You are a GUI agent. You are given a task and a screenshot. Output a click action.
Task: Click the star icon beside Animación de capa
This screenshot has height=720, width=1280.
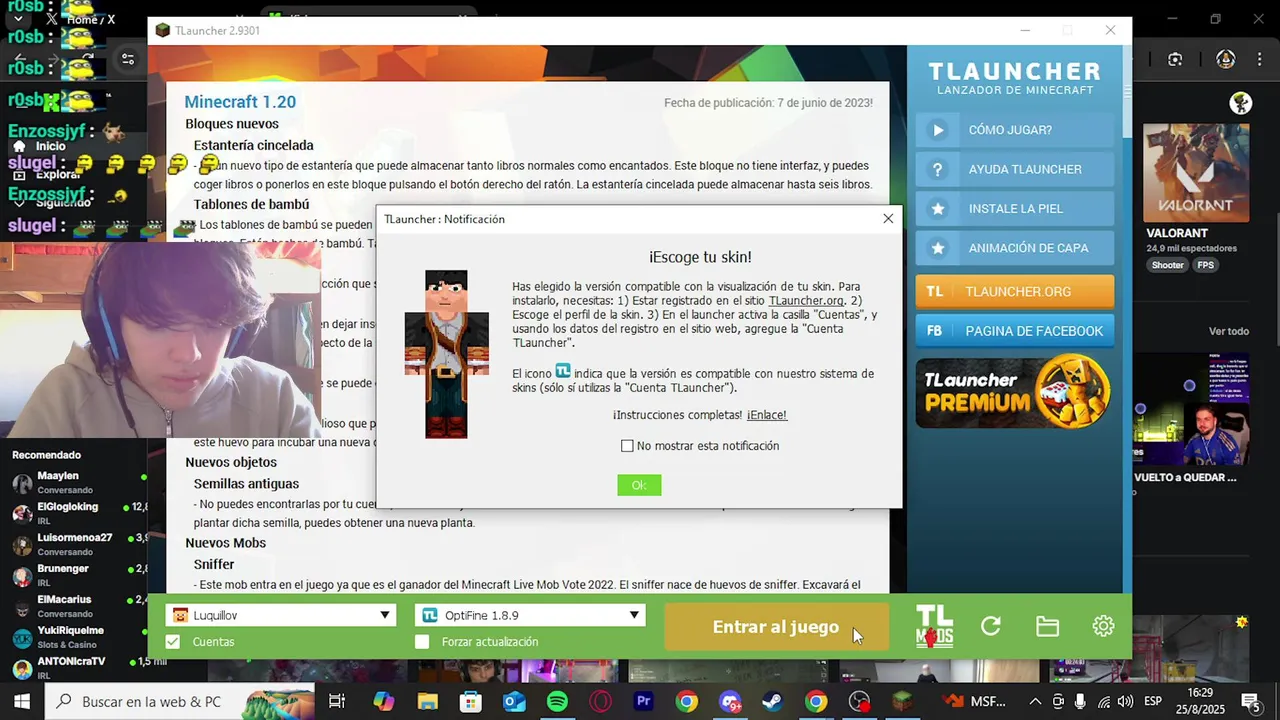(x=937, y=248)
